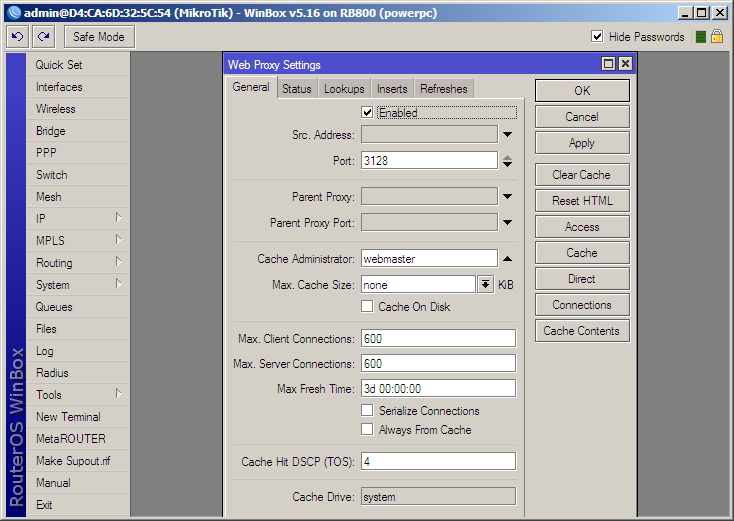Open the Switch menu
Screen dimensions: 734x521
(x=78, y=175)
